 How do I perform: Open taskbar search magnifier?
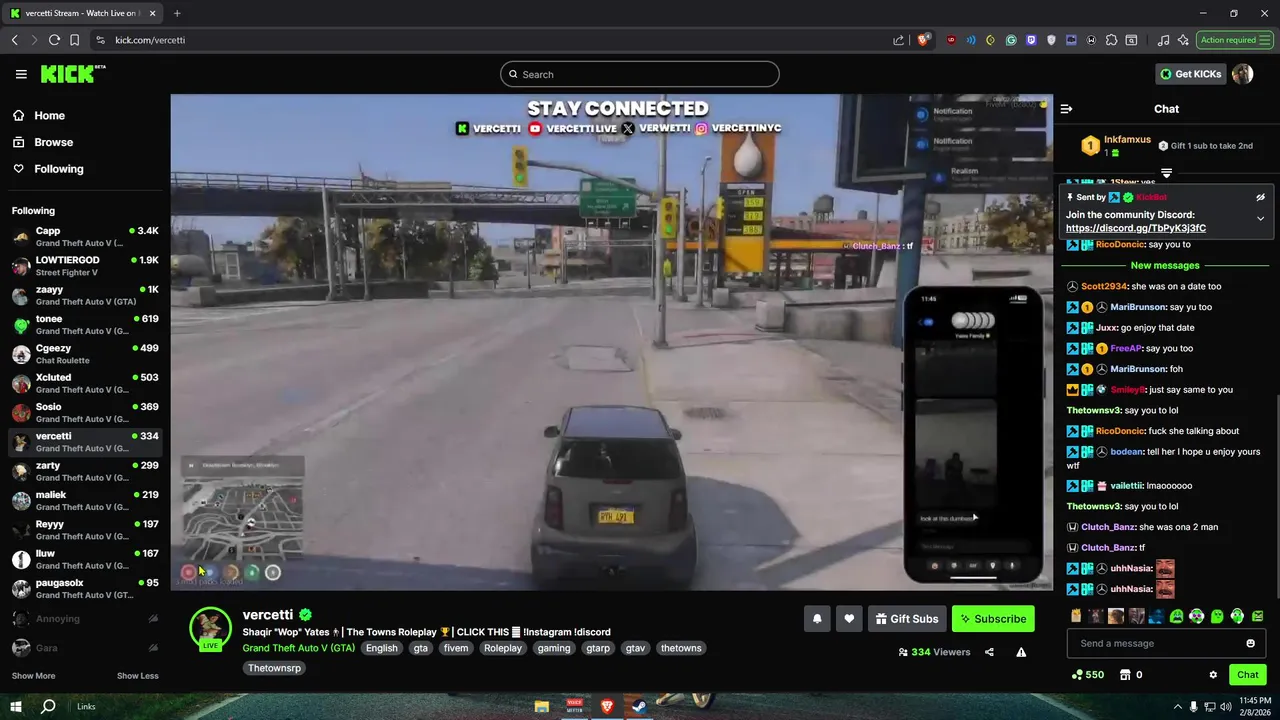coord(48,707)
